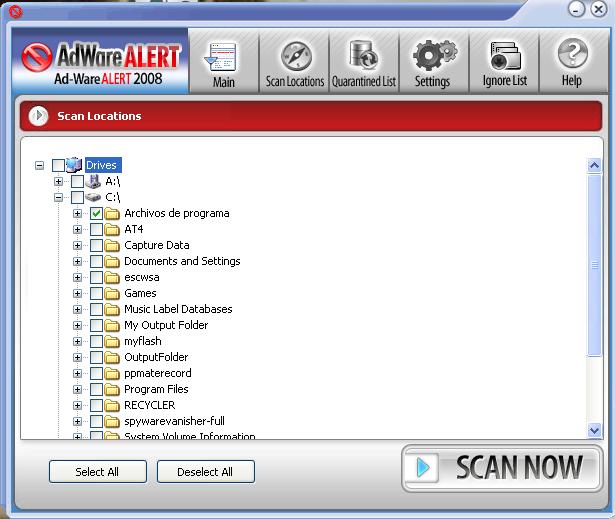The image size is (615, 519).
Task: Expand the Music Label Databases folder
Action: [x=78, y=310]
